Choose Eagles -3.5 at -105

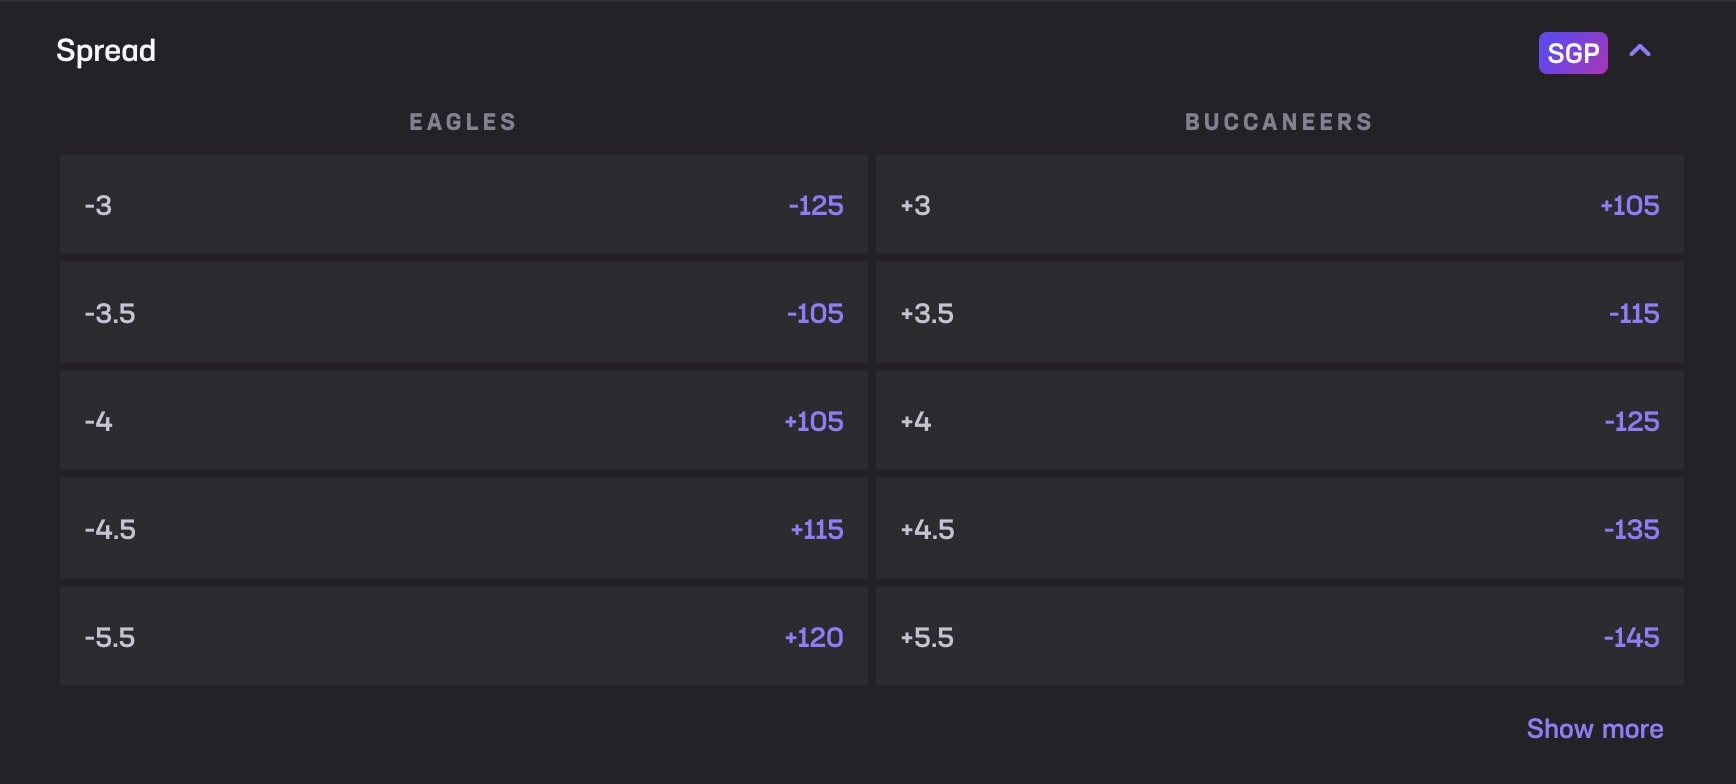click(x=463, y=313)
